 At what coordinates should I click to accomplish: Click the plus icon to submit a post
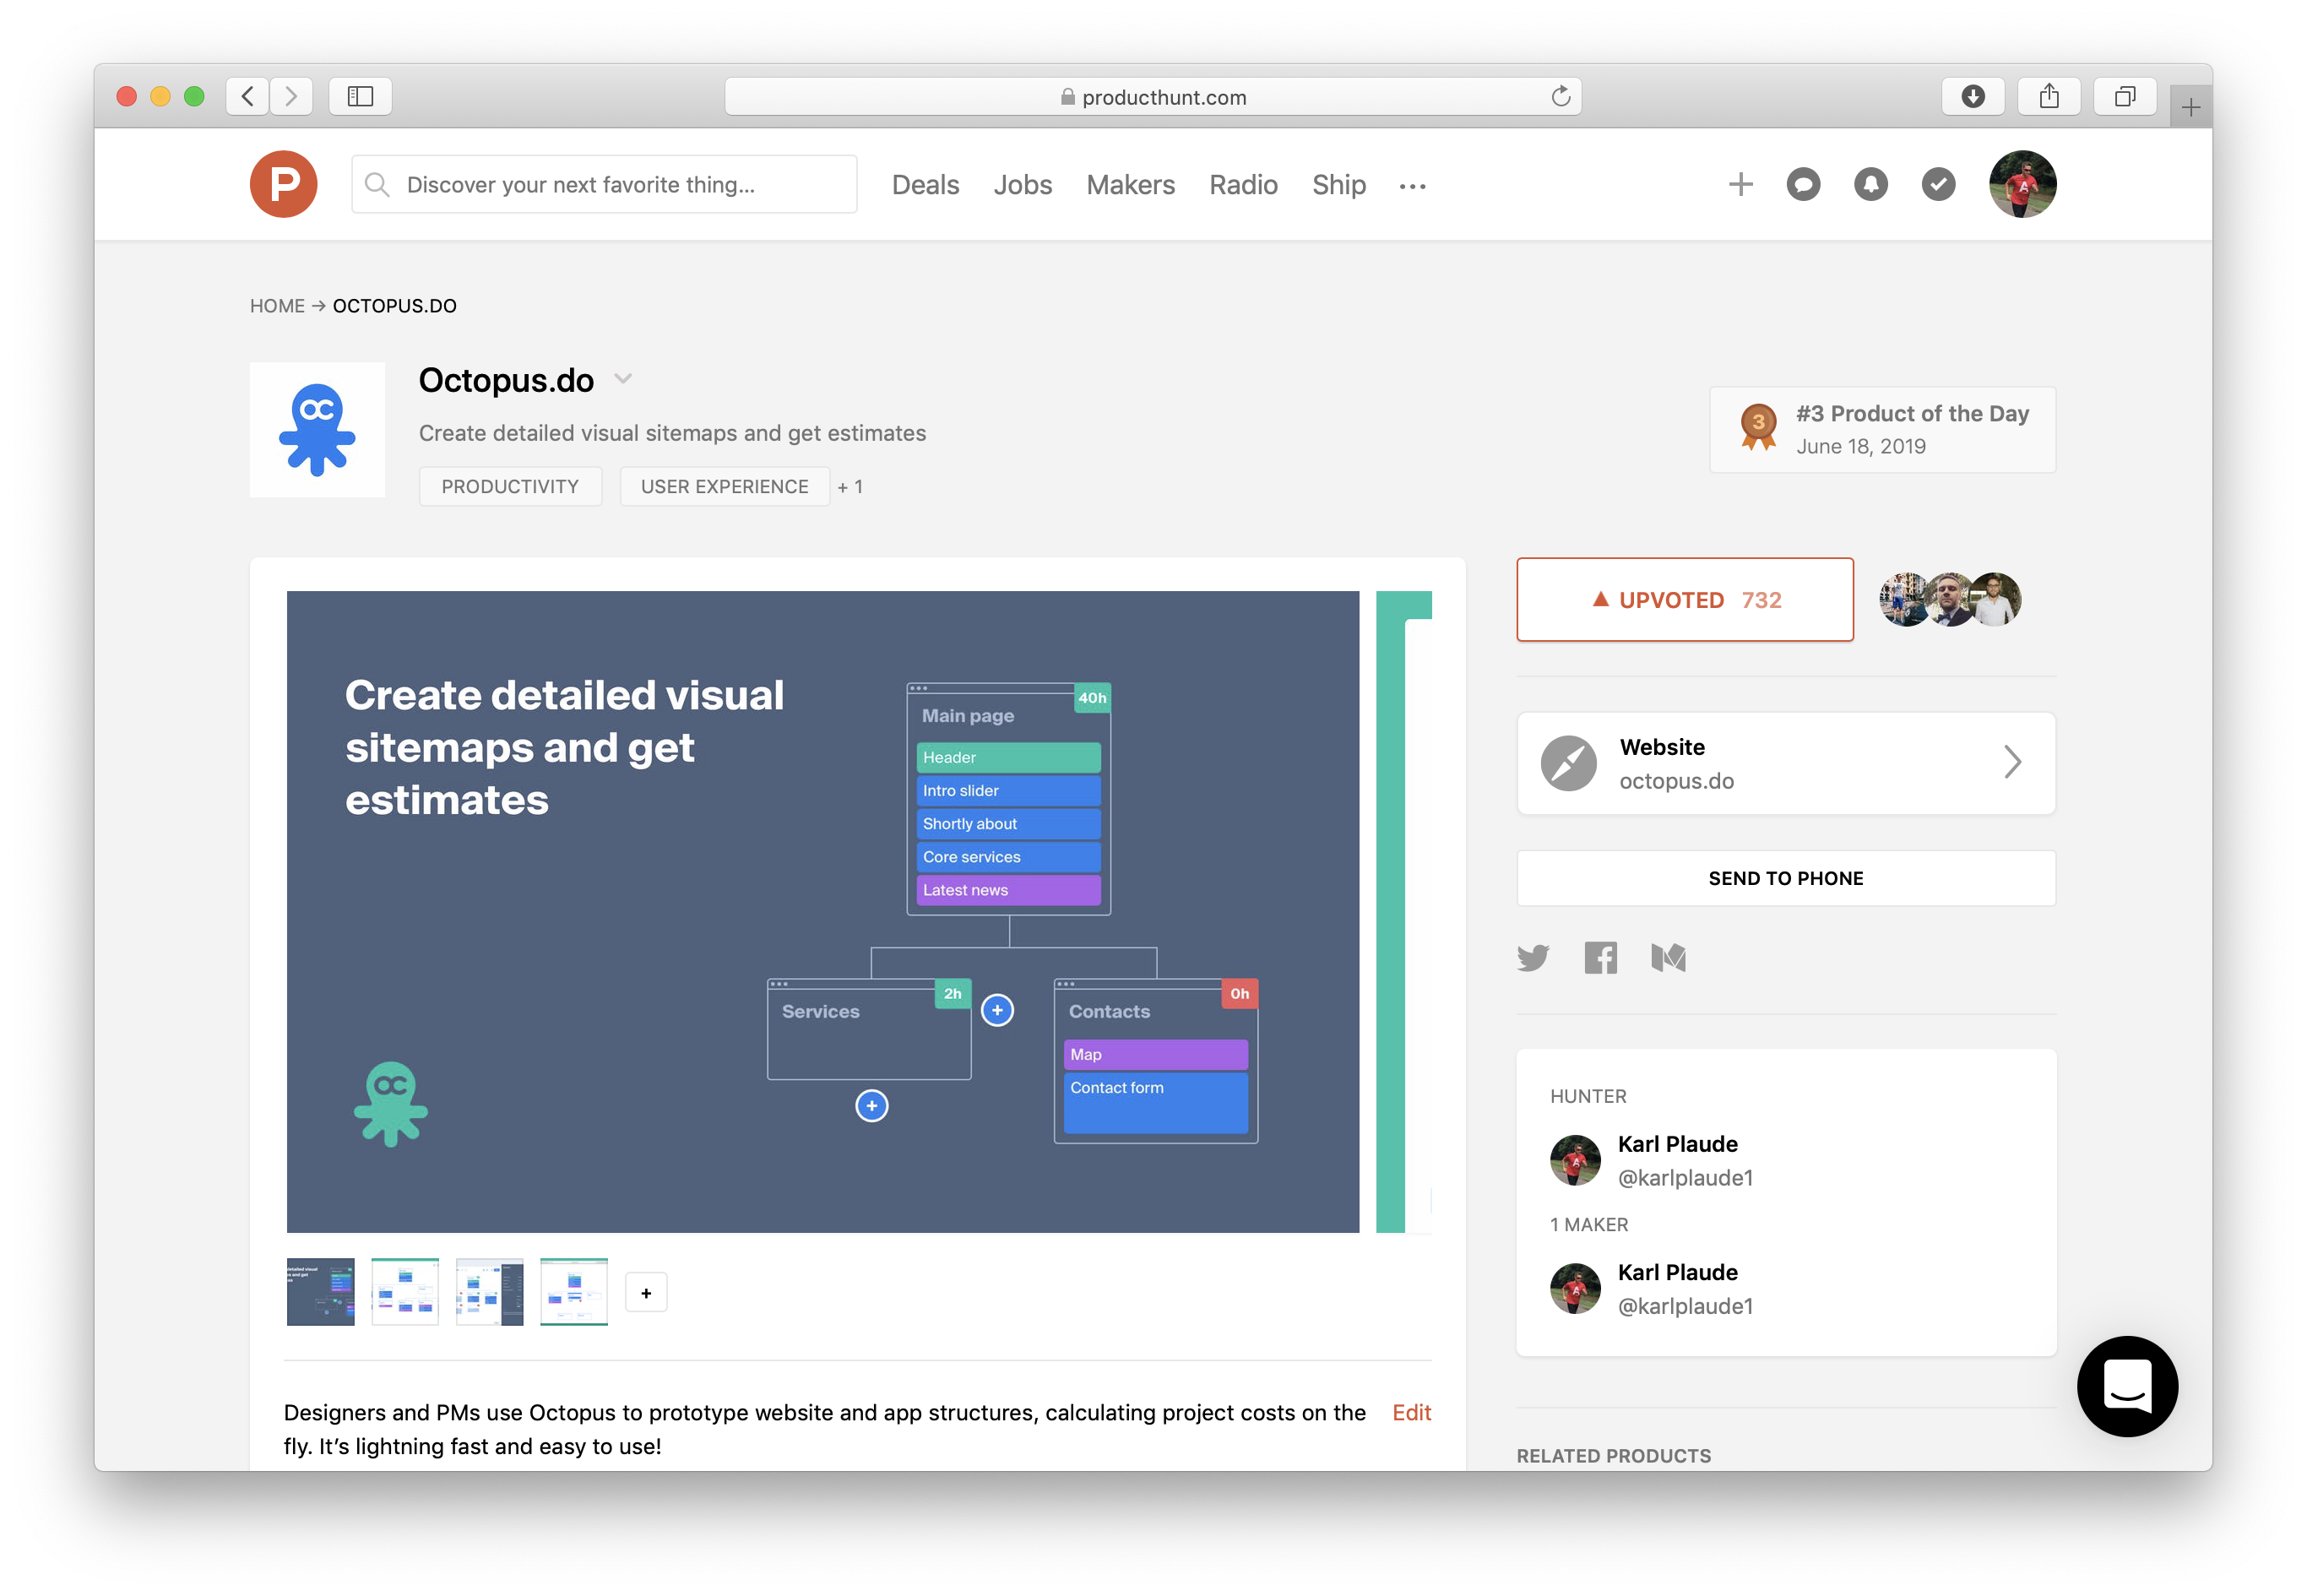1740,184
